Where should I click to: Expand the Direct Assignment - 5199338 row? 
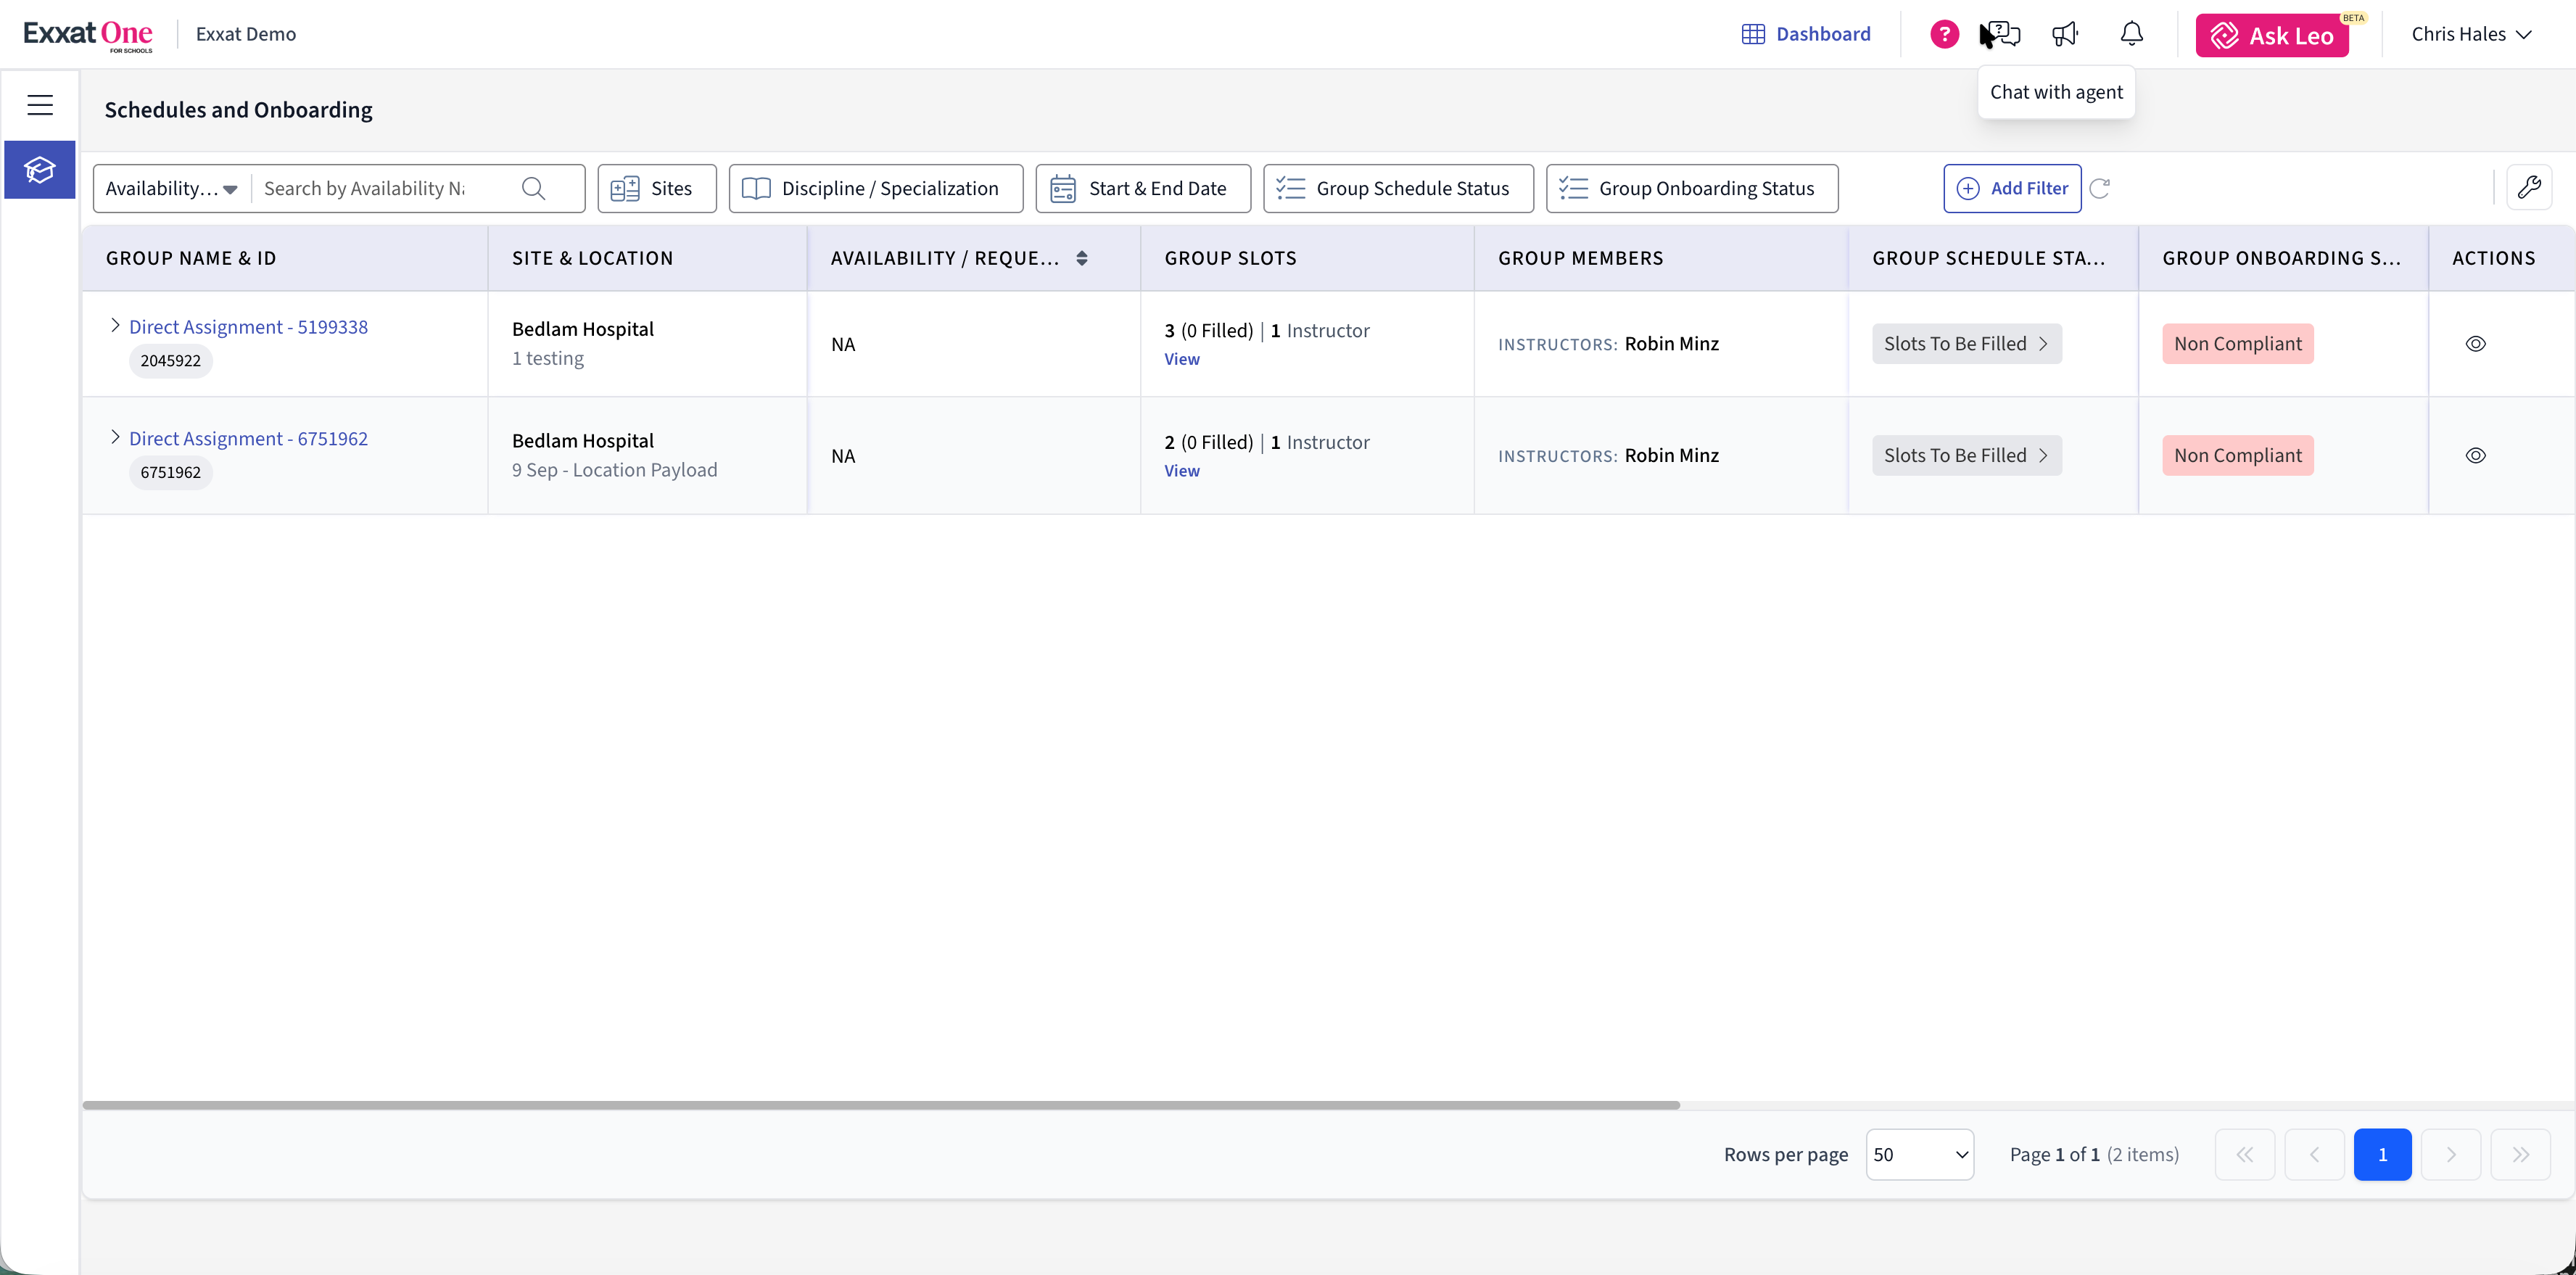click(115, 326)
